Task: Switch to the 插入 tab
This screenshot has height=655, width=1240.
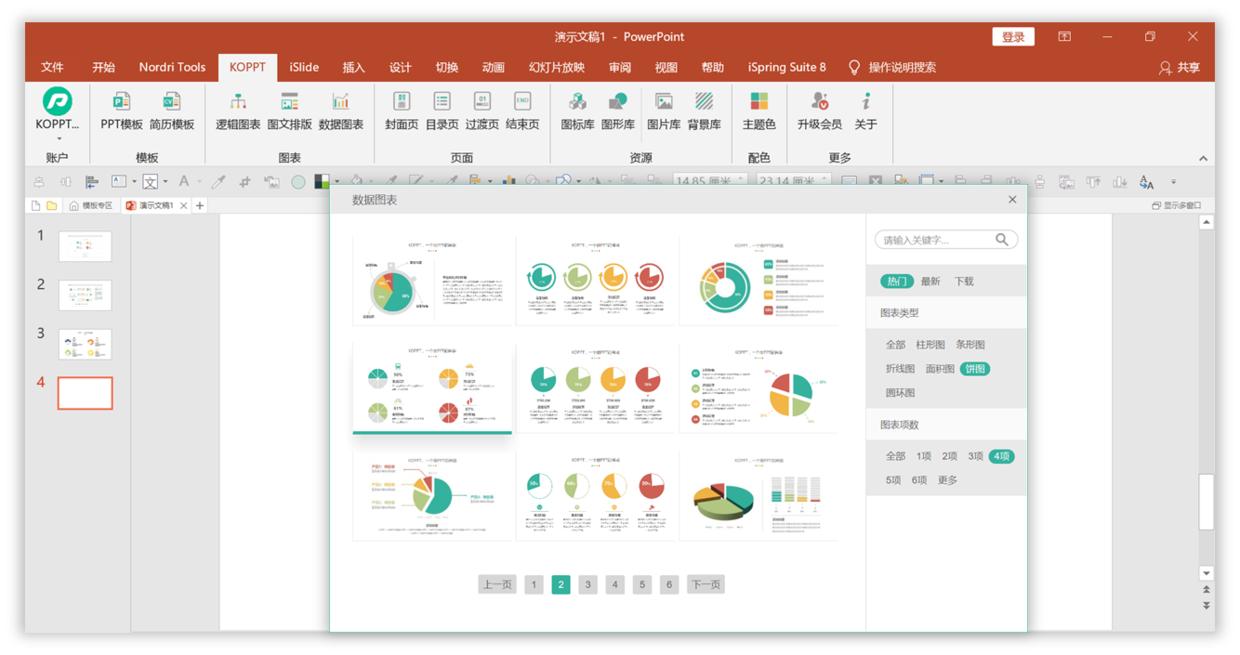Action: coord(353,67)
